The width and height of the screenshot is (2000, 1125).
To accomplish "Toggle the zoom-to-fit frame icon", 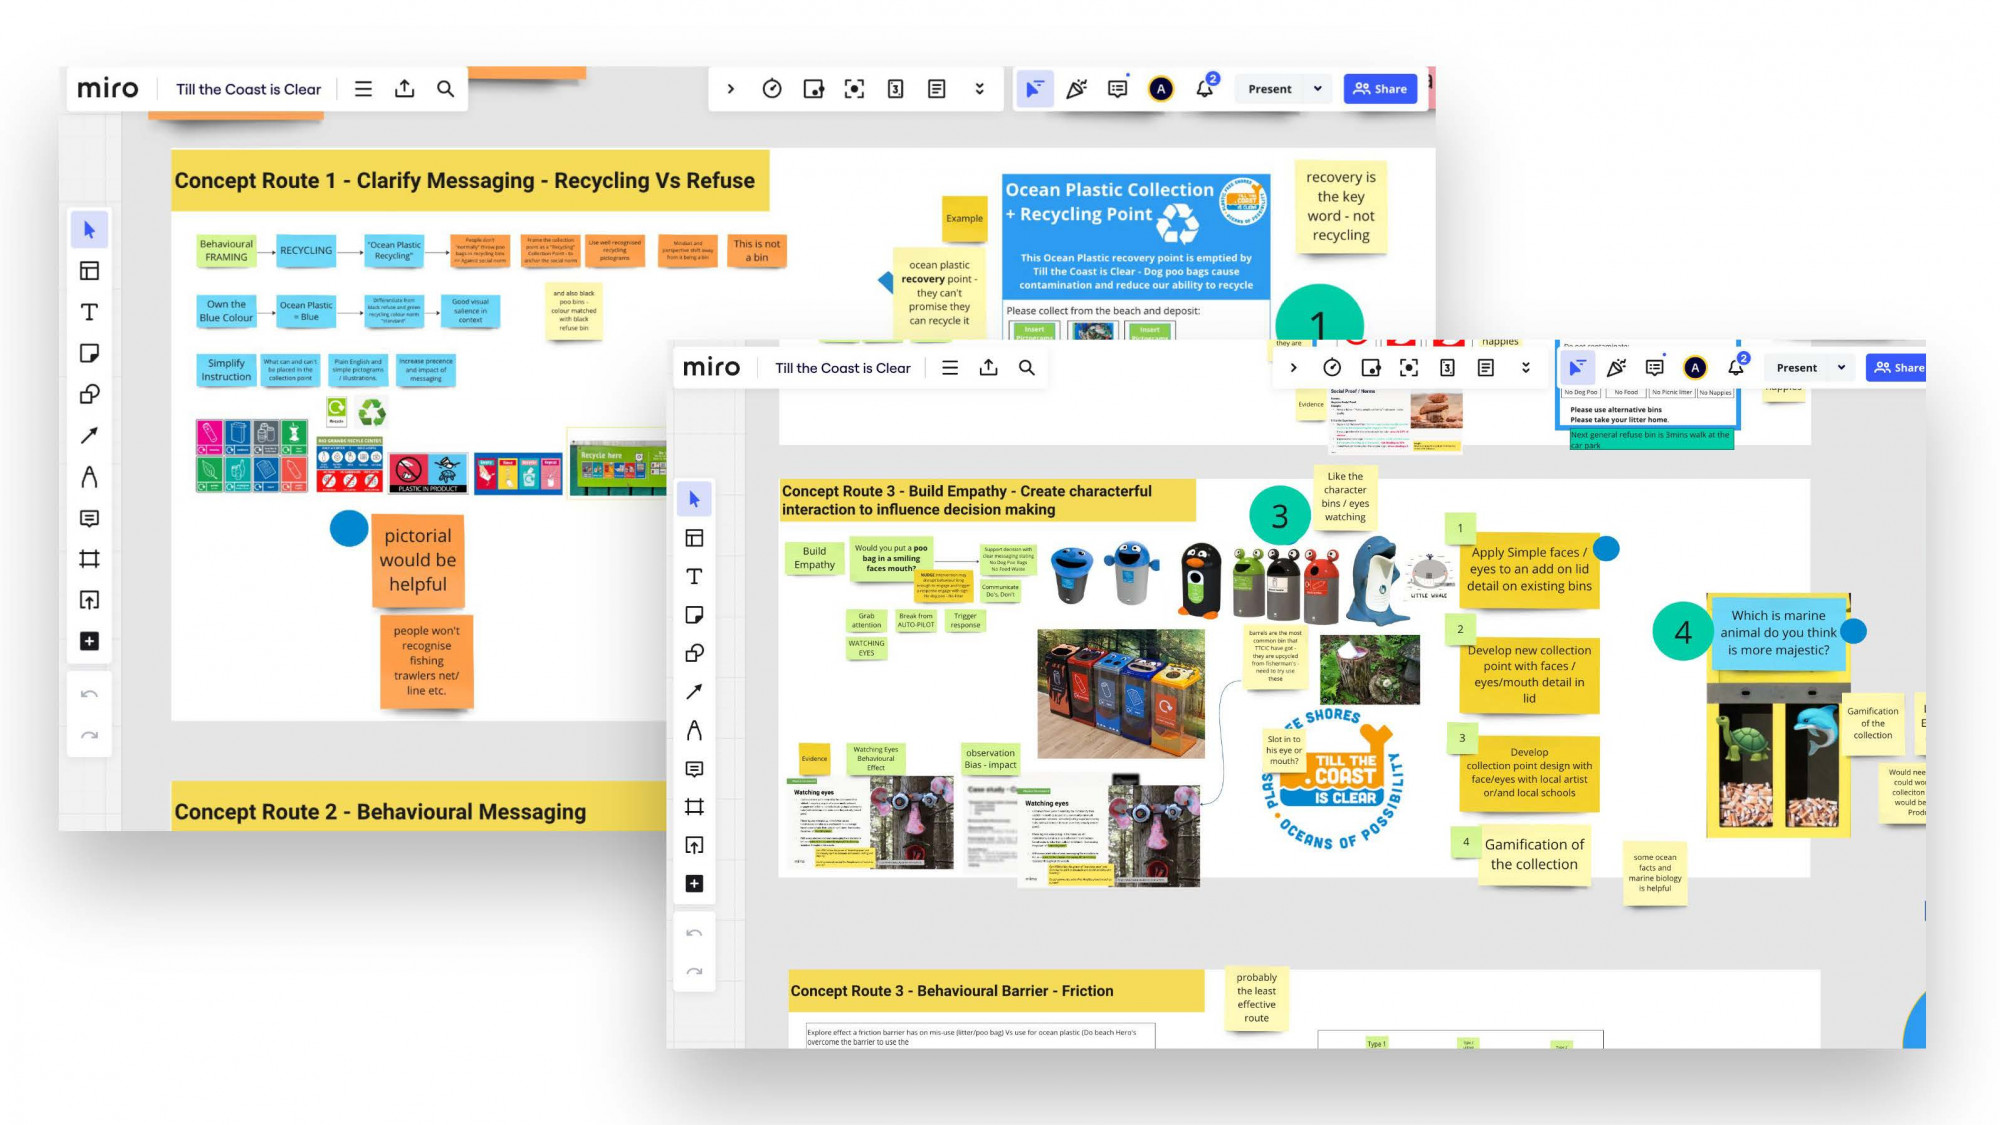I will tap(853, 88).
